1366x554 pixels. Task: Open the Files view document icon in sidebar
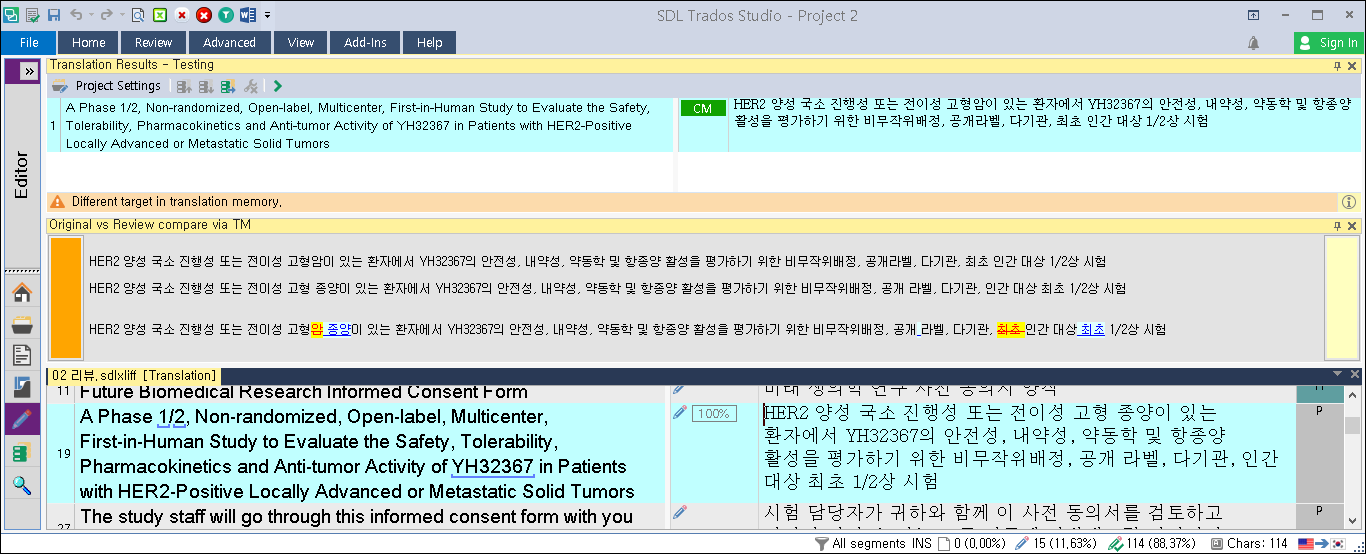[22, 355]
